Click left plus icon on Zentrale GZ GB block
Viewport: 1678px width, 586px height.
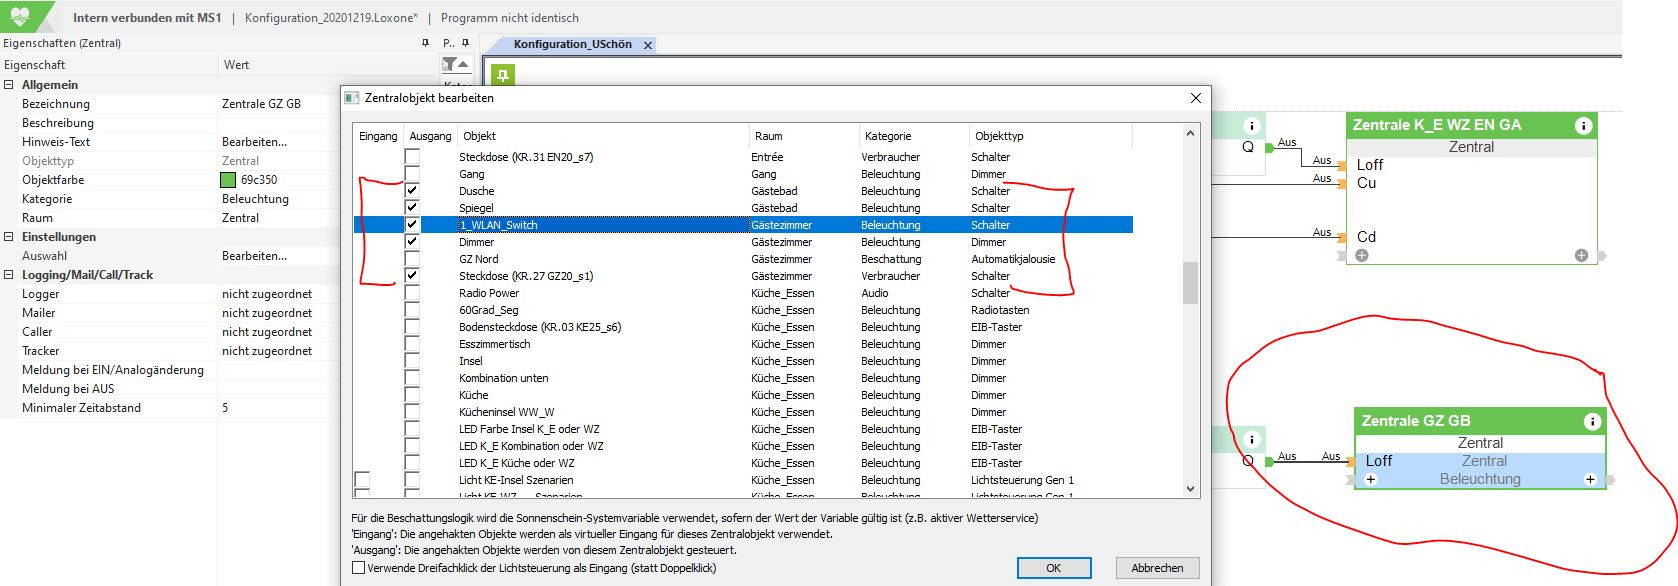1371,479
